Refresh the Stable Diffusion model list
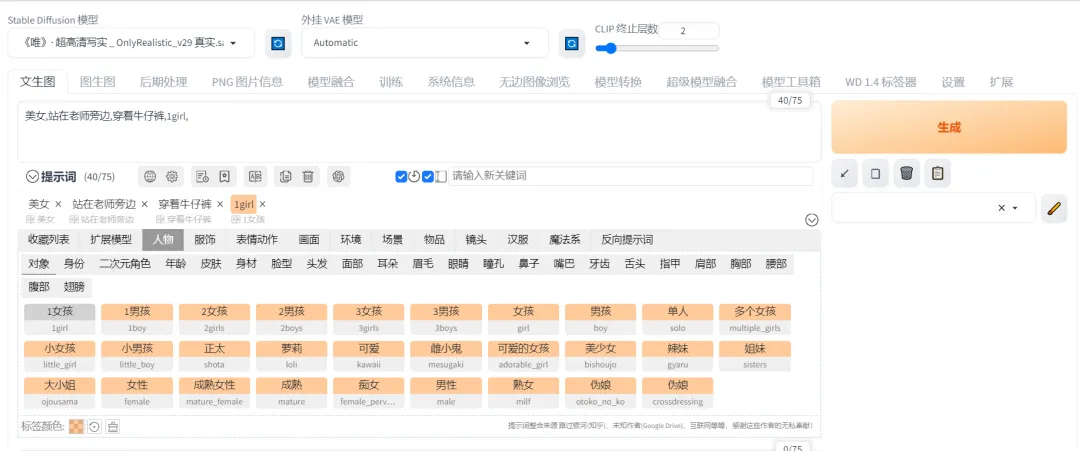The image size is (1080, 451). [x=278, y=43]
